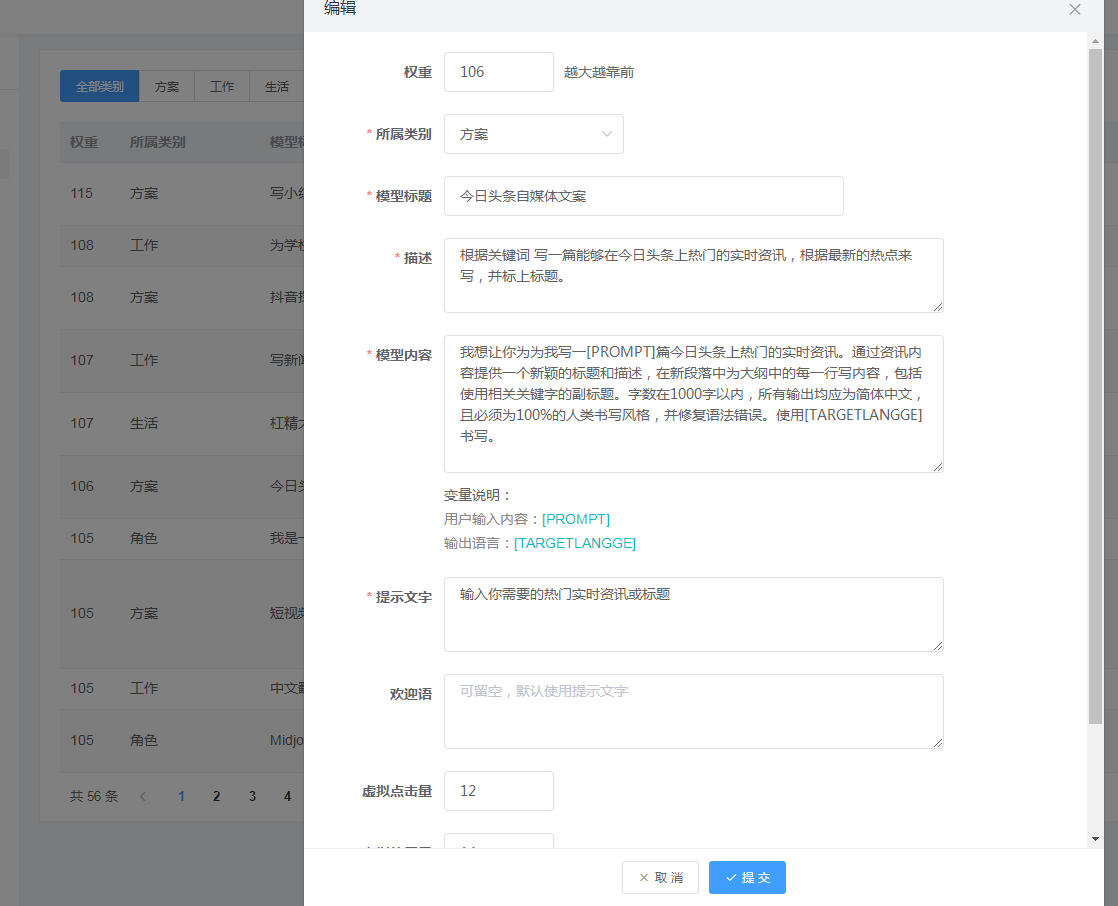Click the [PROMPT] variable link

575,519
